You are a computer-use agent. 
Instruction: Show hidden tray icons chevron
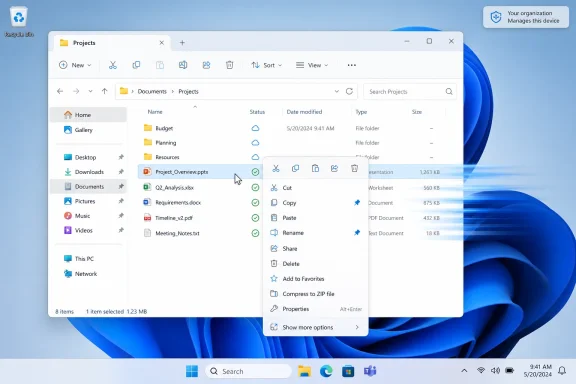click(464, 371)
